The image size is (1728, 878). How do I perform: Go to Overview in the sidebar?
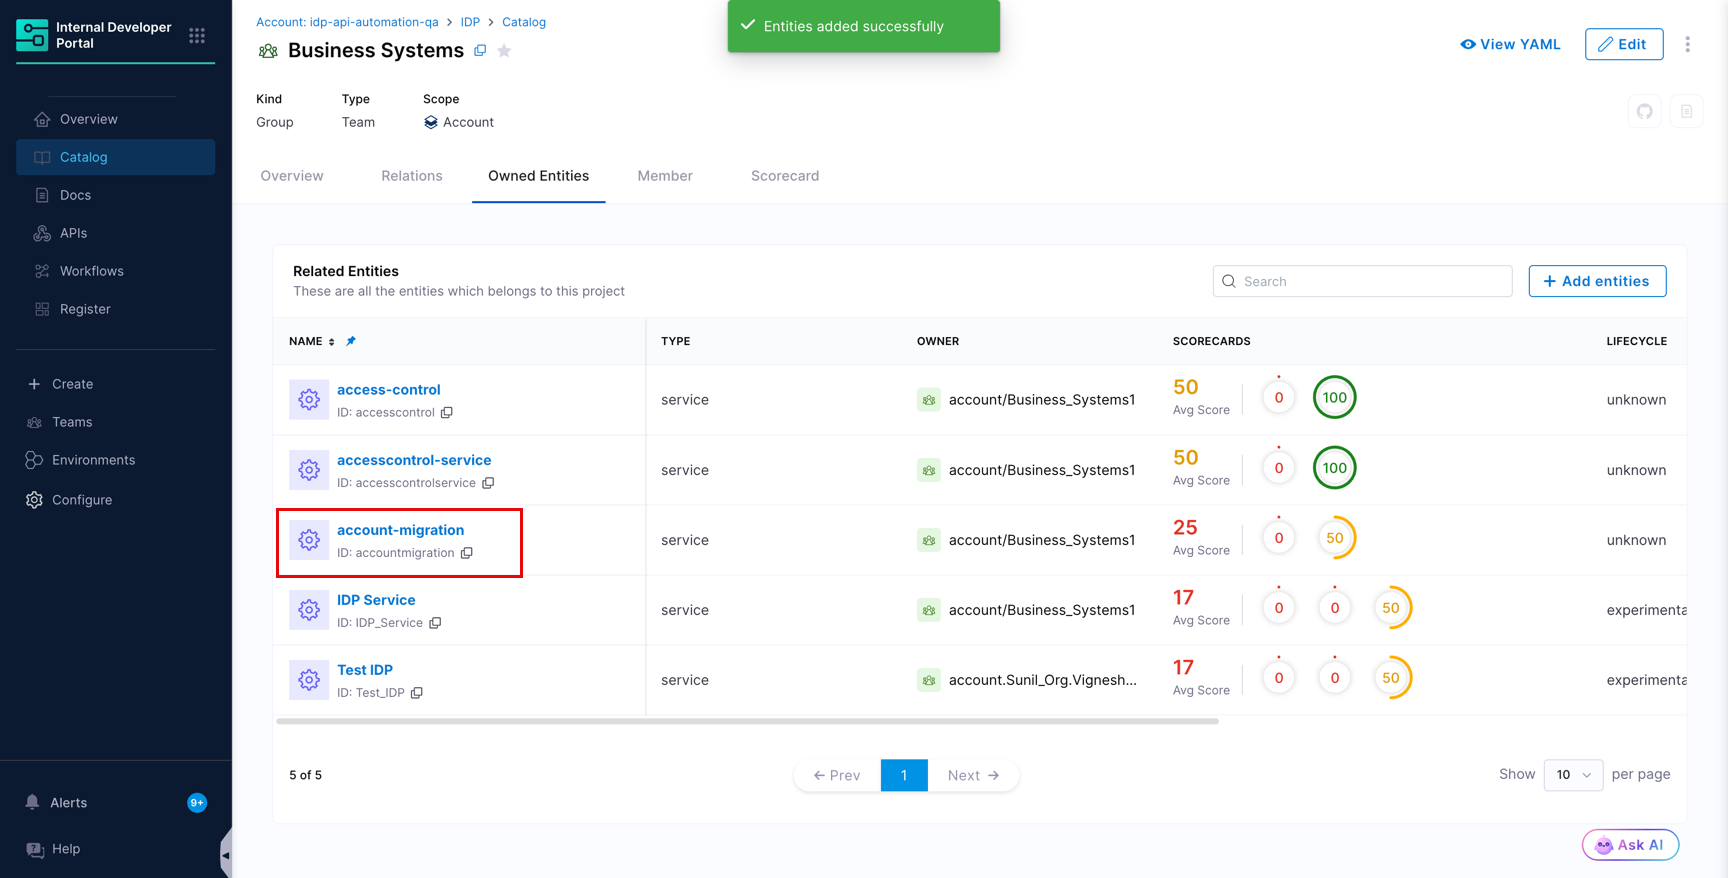116,119
